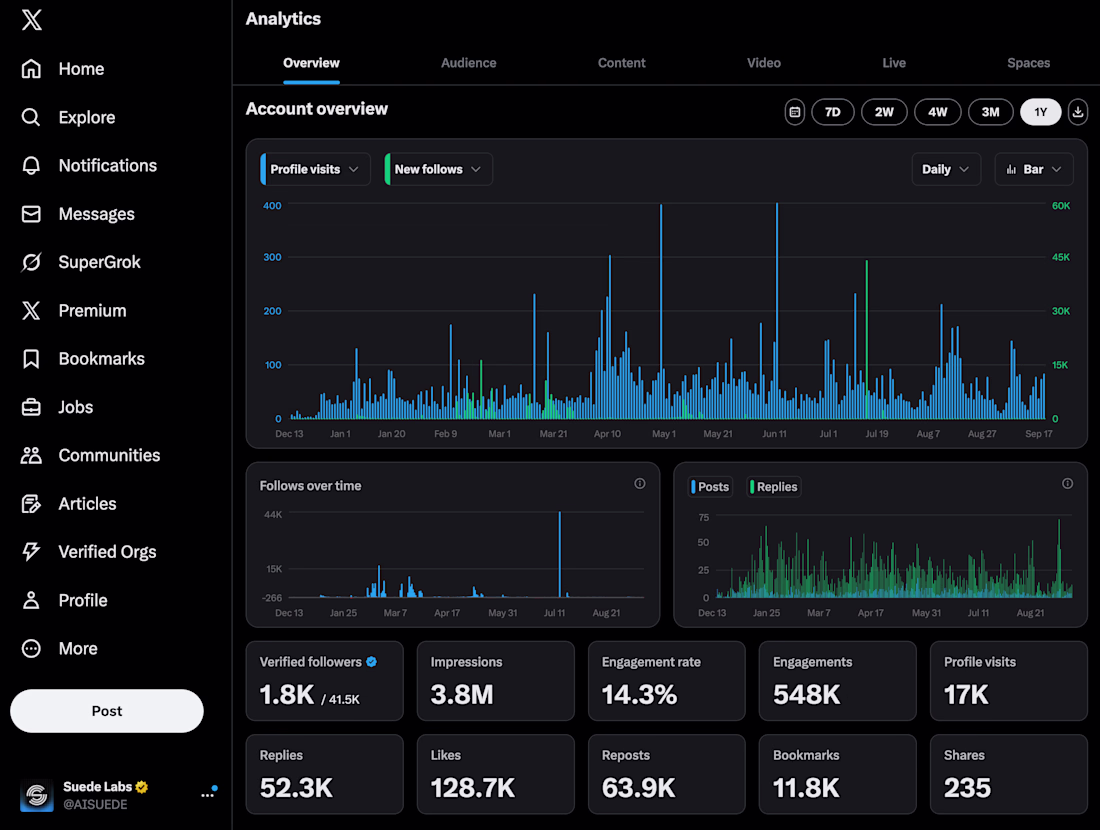The height and width of the screenshot is (830, 1100).
Task: Click the SuperGrok icon
Action: pyautogui.click(x=31, y=262)
